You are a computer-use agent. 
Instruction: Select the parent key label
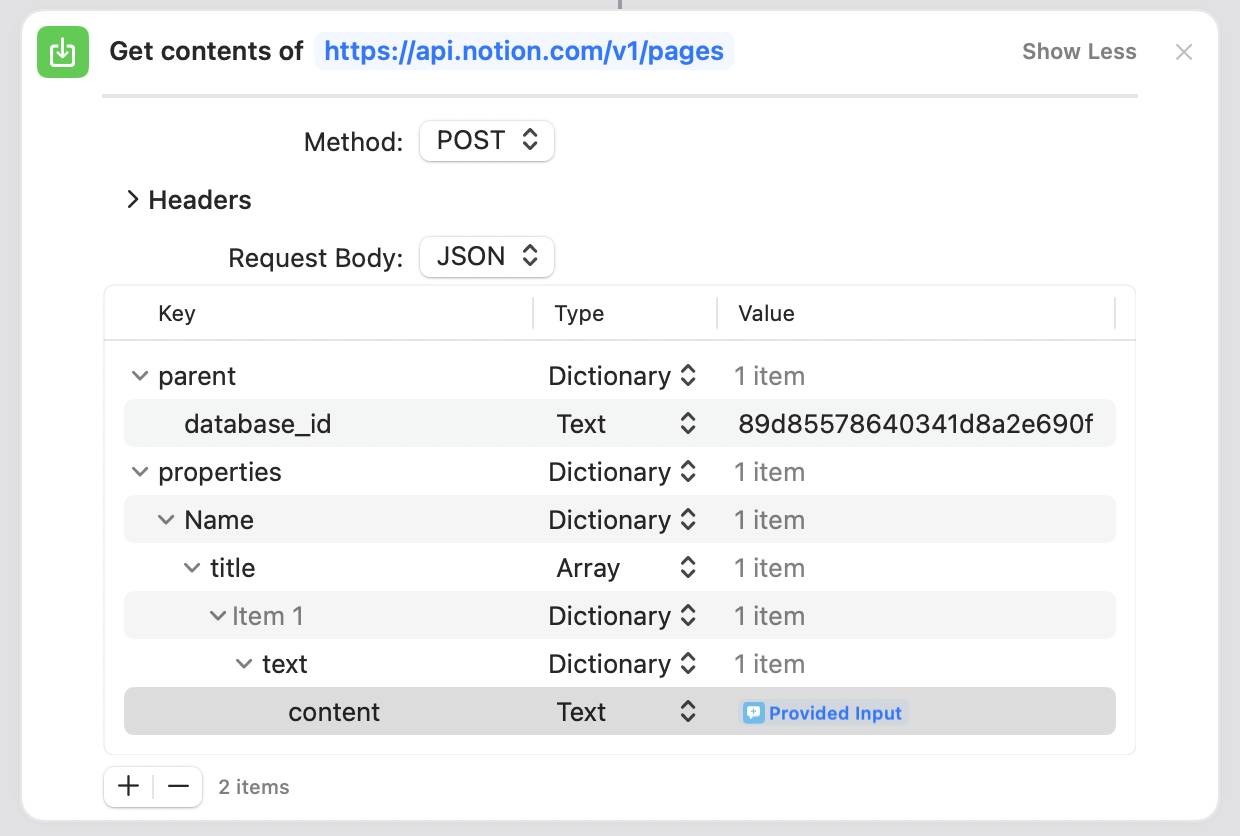point(197,377)
